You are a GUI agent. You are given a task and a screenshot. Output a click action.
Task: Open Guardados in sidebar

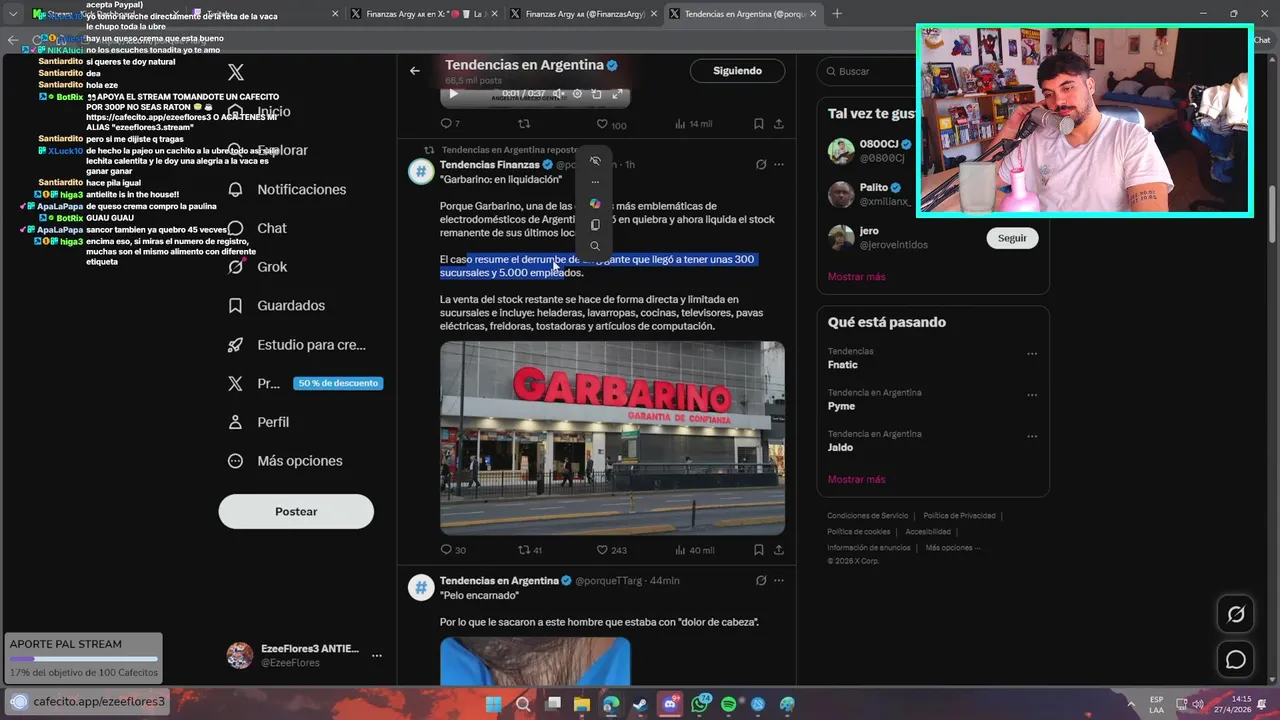(276, 305)
